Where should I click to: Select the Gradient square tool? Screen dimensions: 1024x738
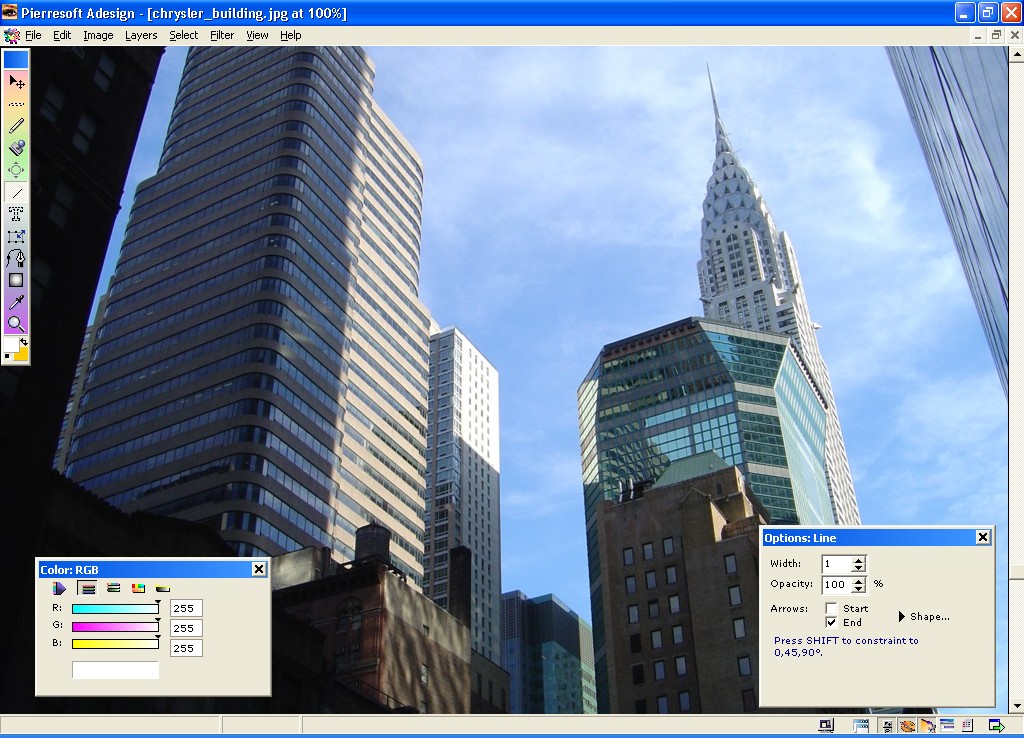pos(16,280)
